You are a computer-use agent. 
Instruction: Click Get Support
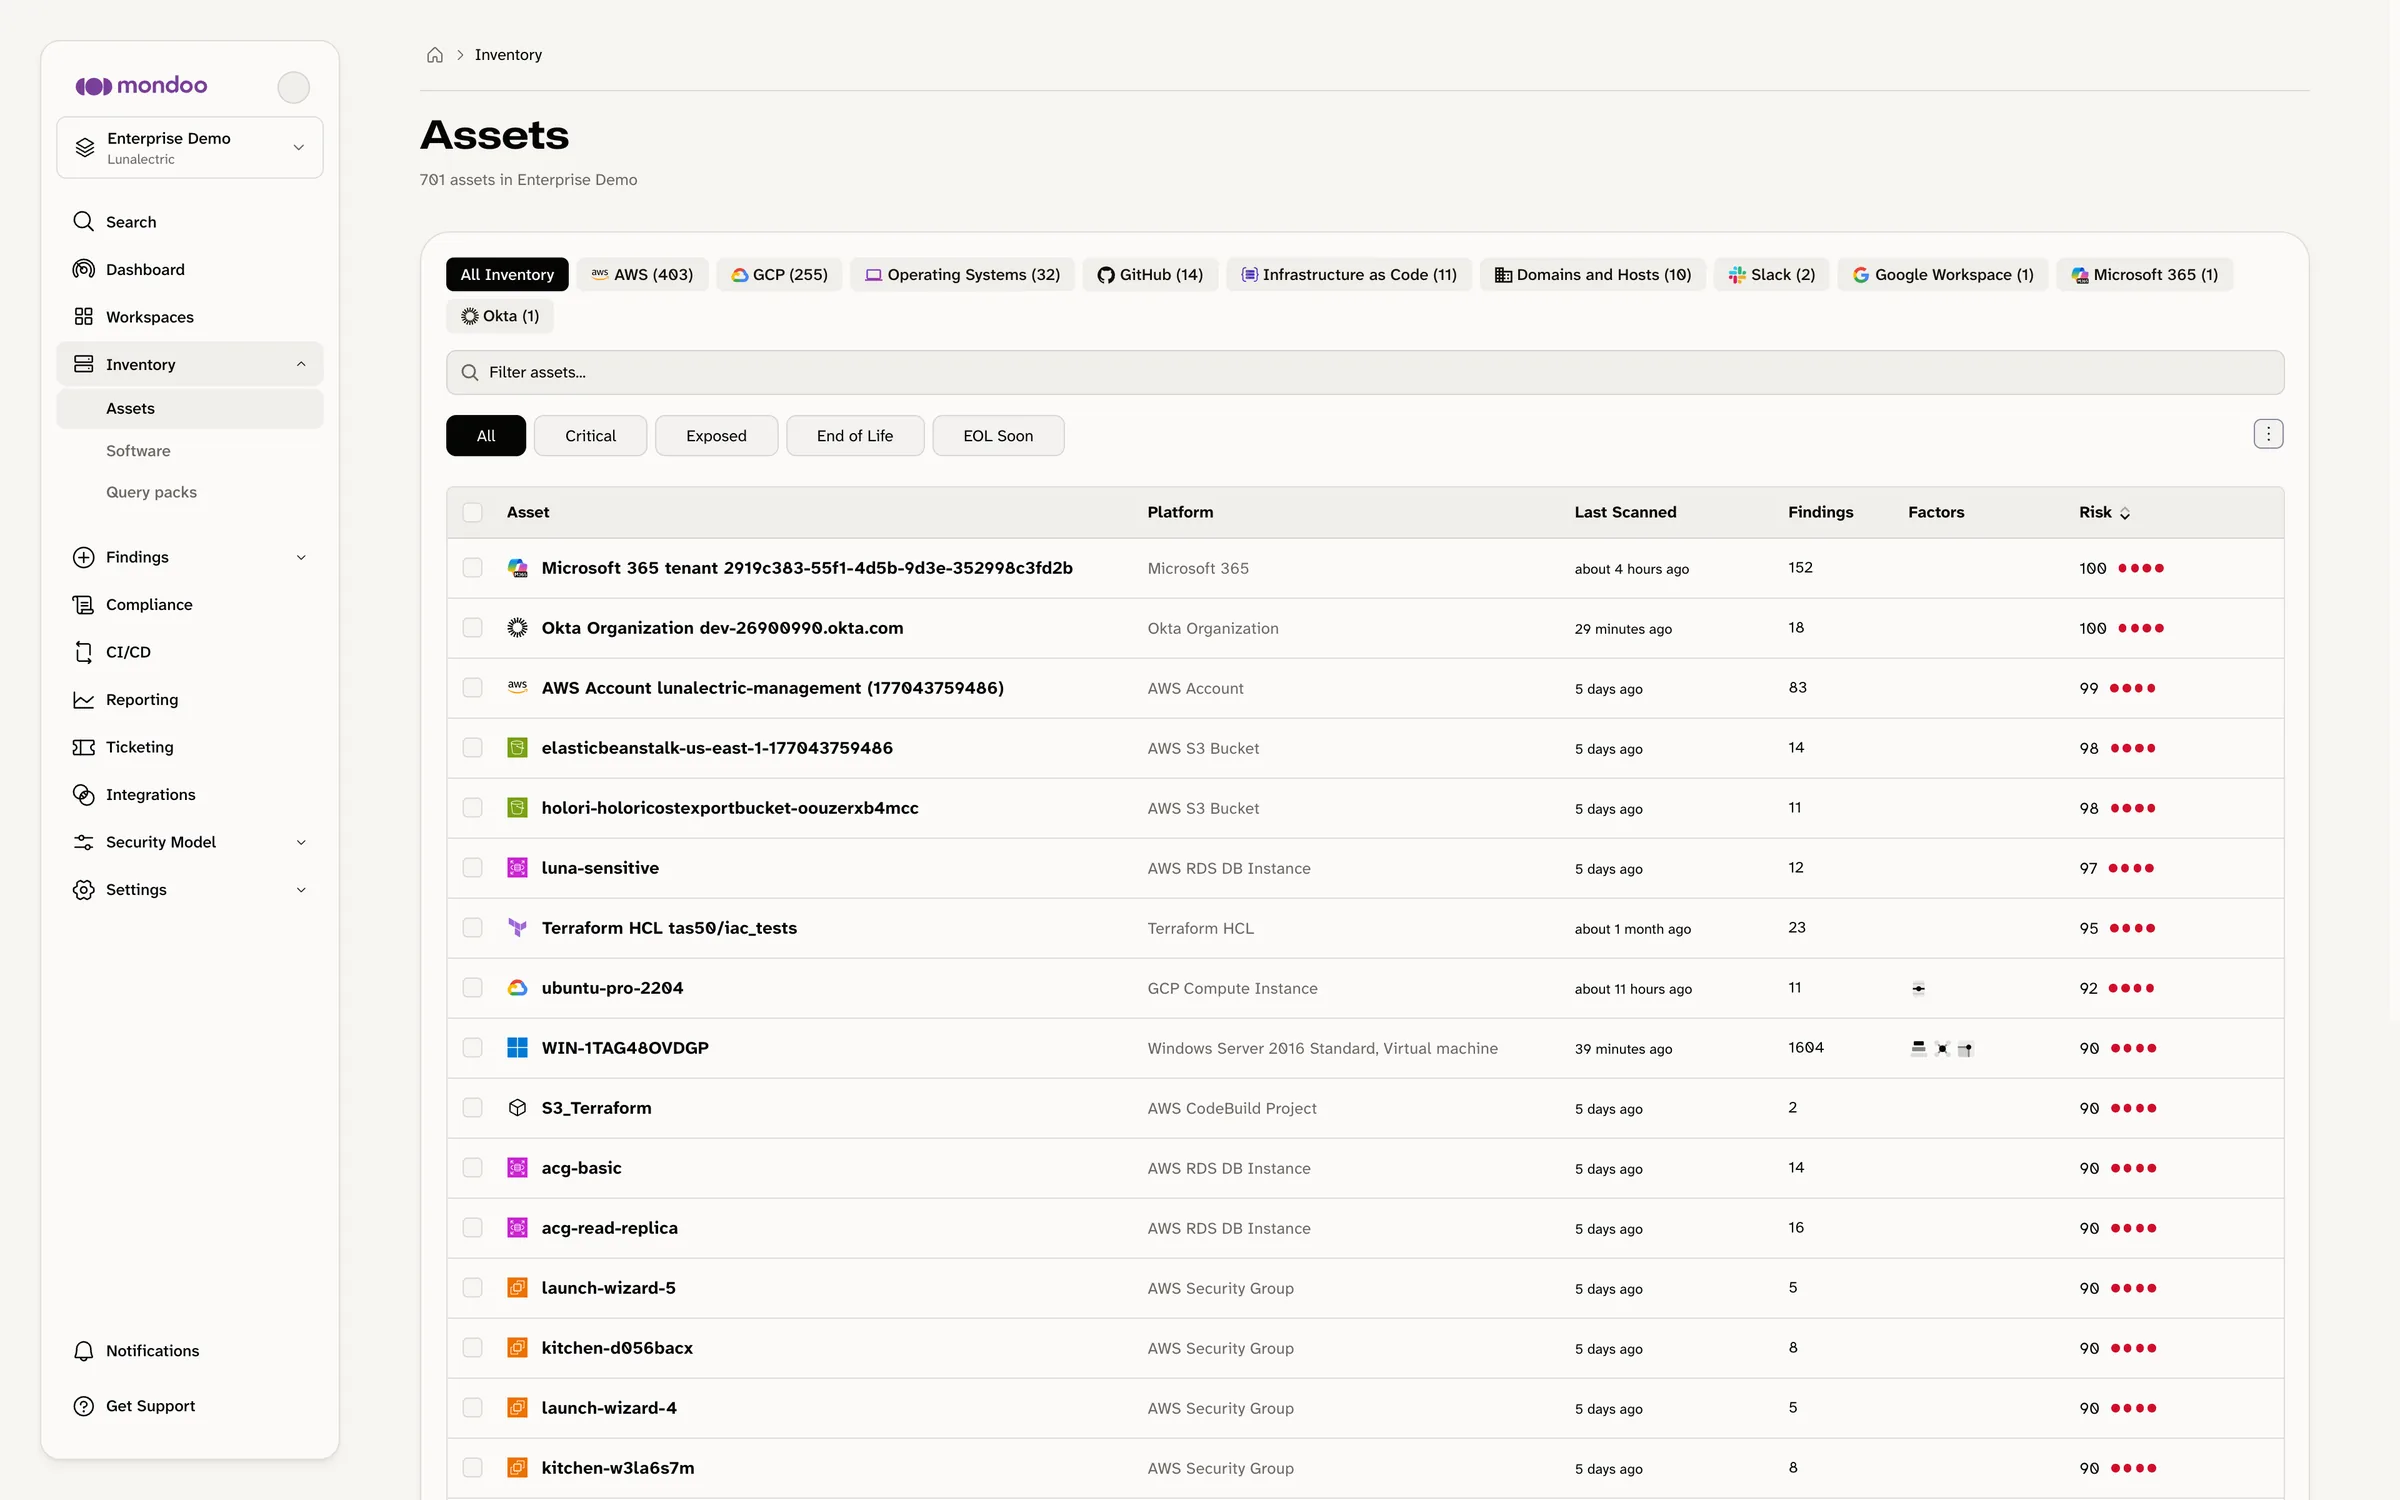click(190, 1406)
